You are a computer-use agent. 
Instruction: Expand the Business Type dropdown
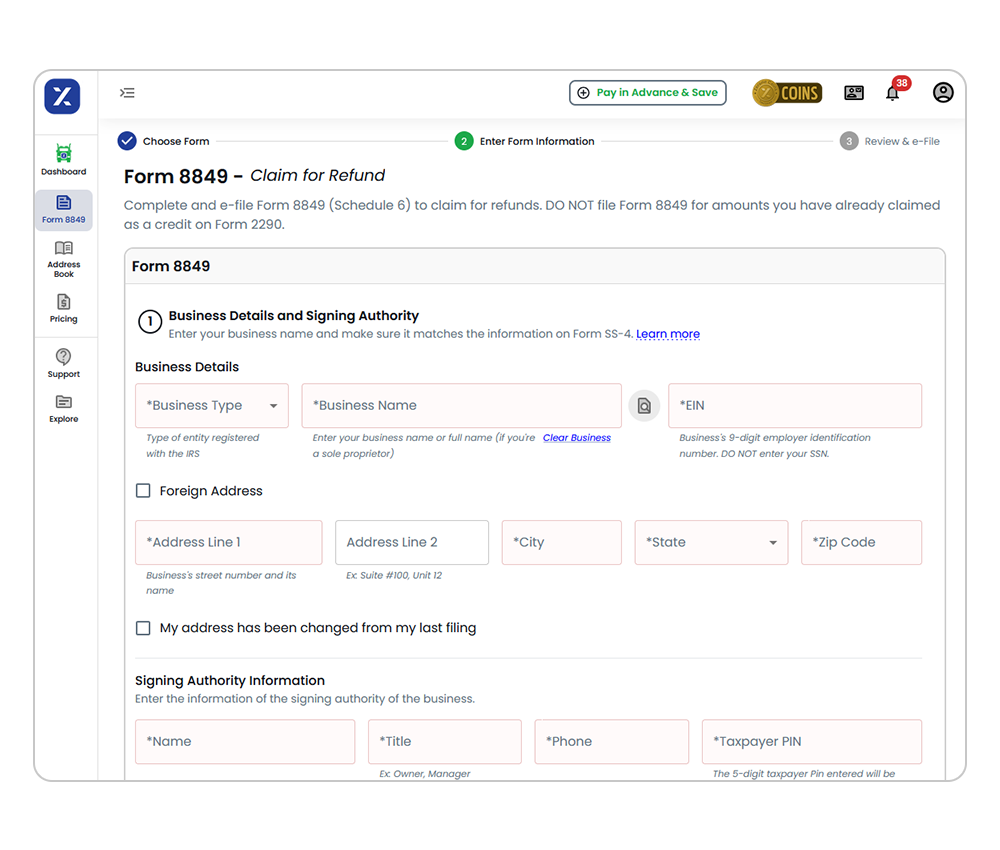coord(212,406)
